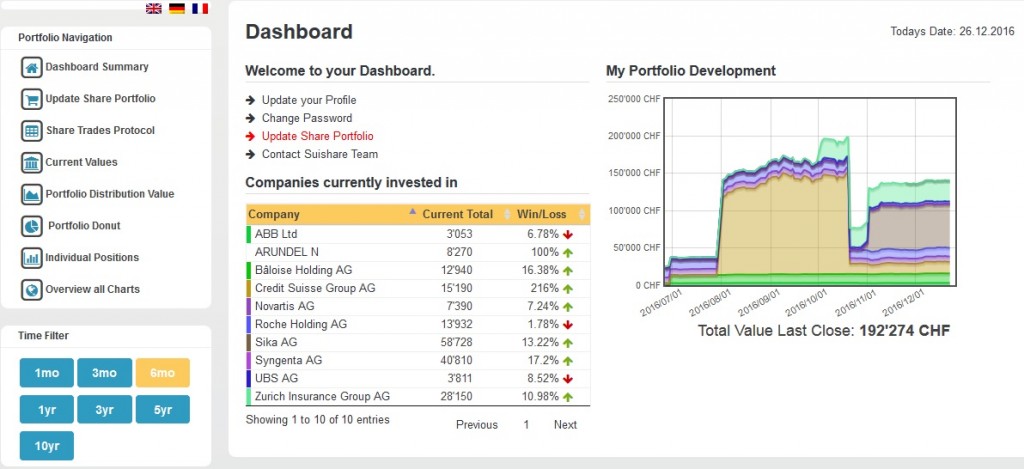Select the Portfolio Distribution Value chart icon
This screenshot has height=469, width=1024.
31,194
